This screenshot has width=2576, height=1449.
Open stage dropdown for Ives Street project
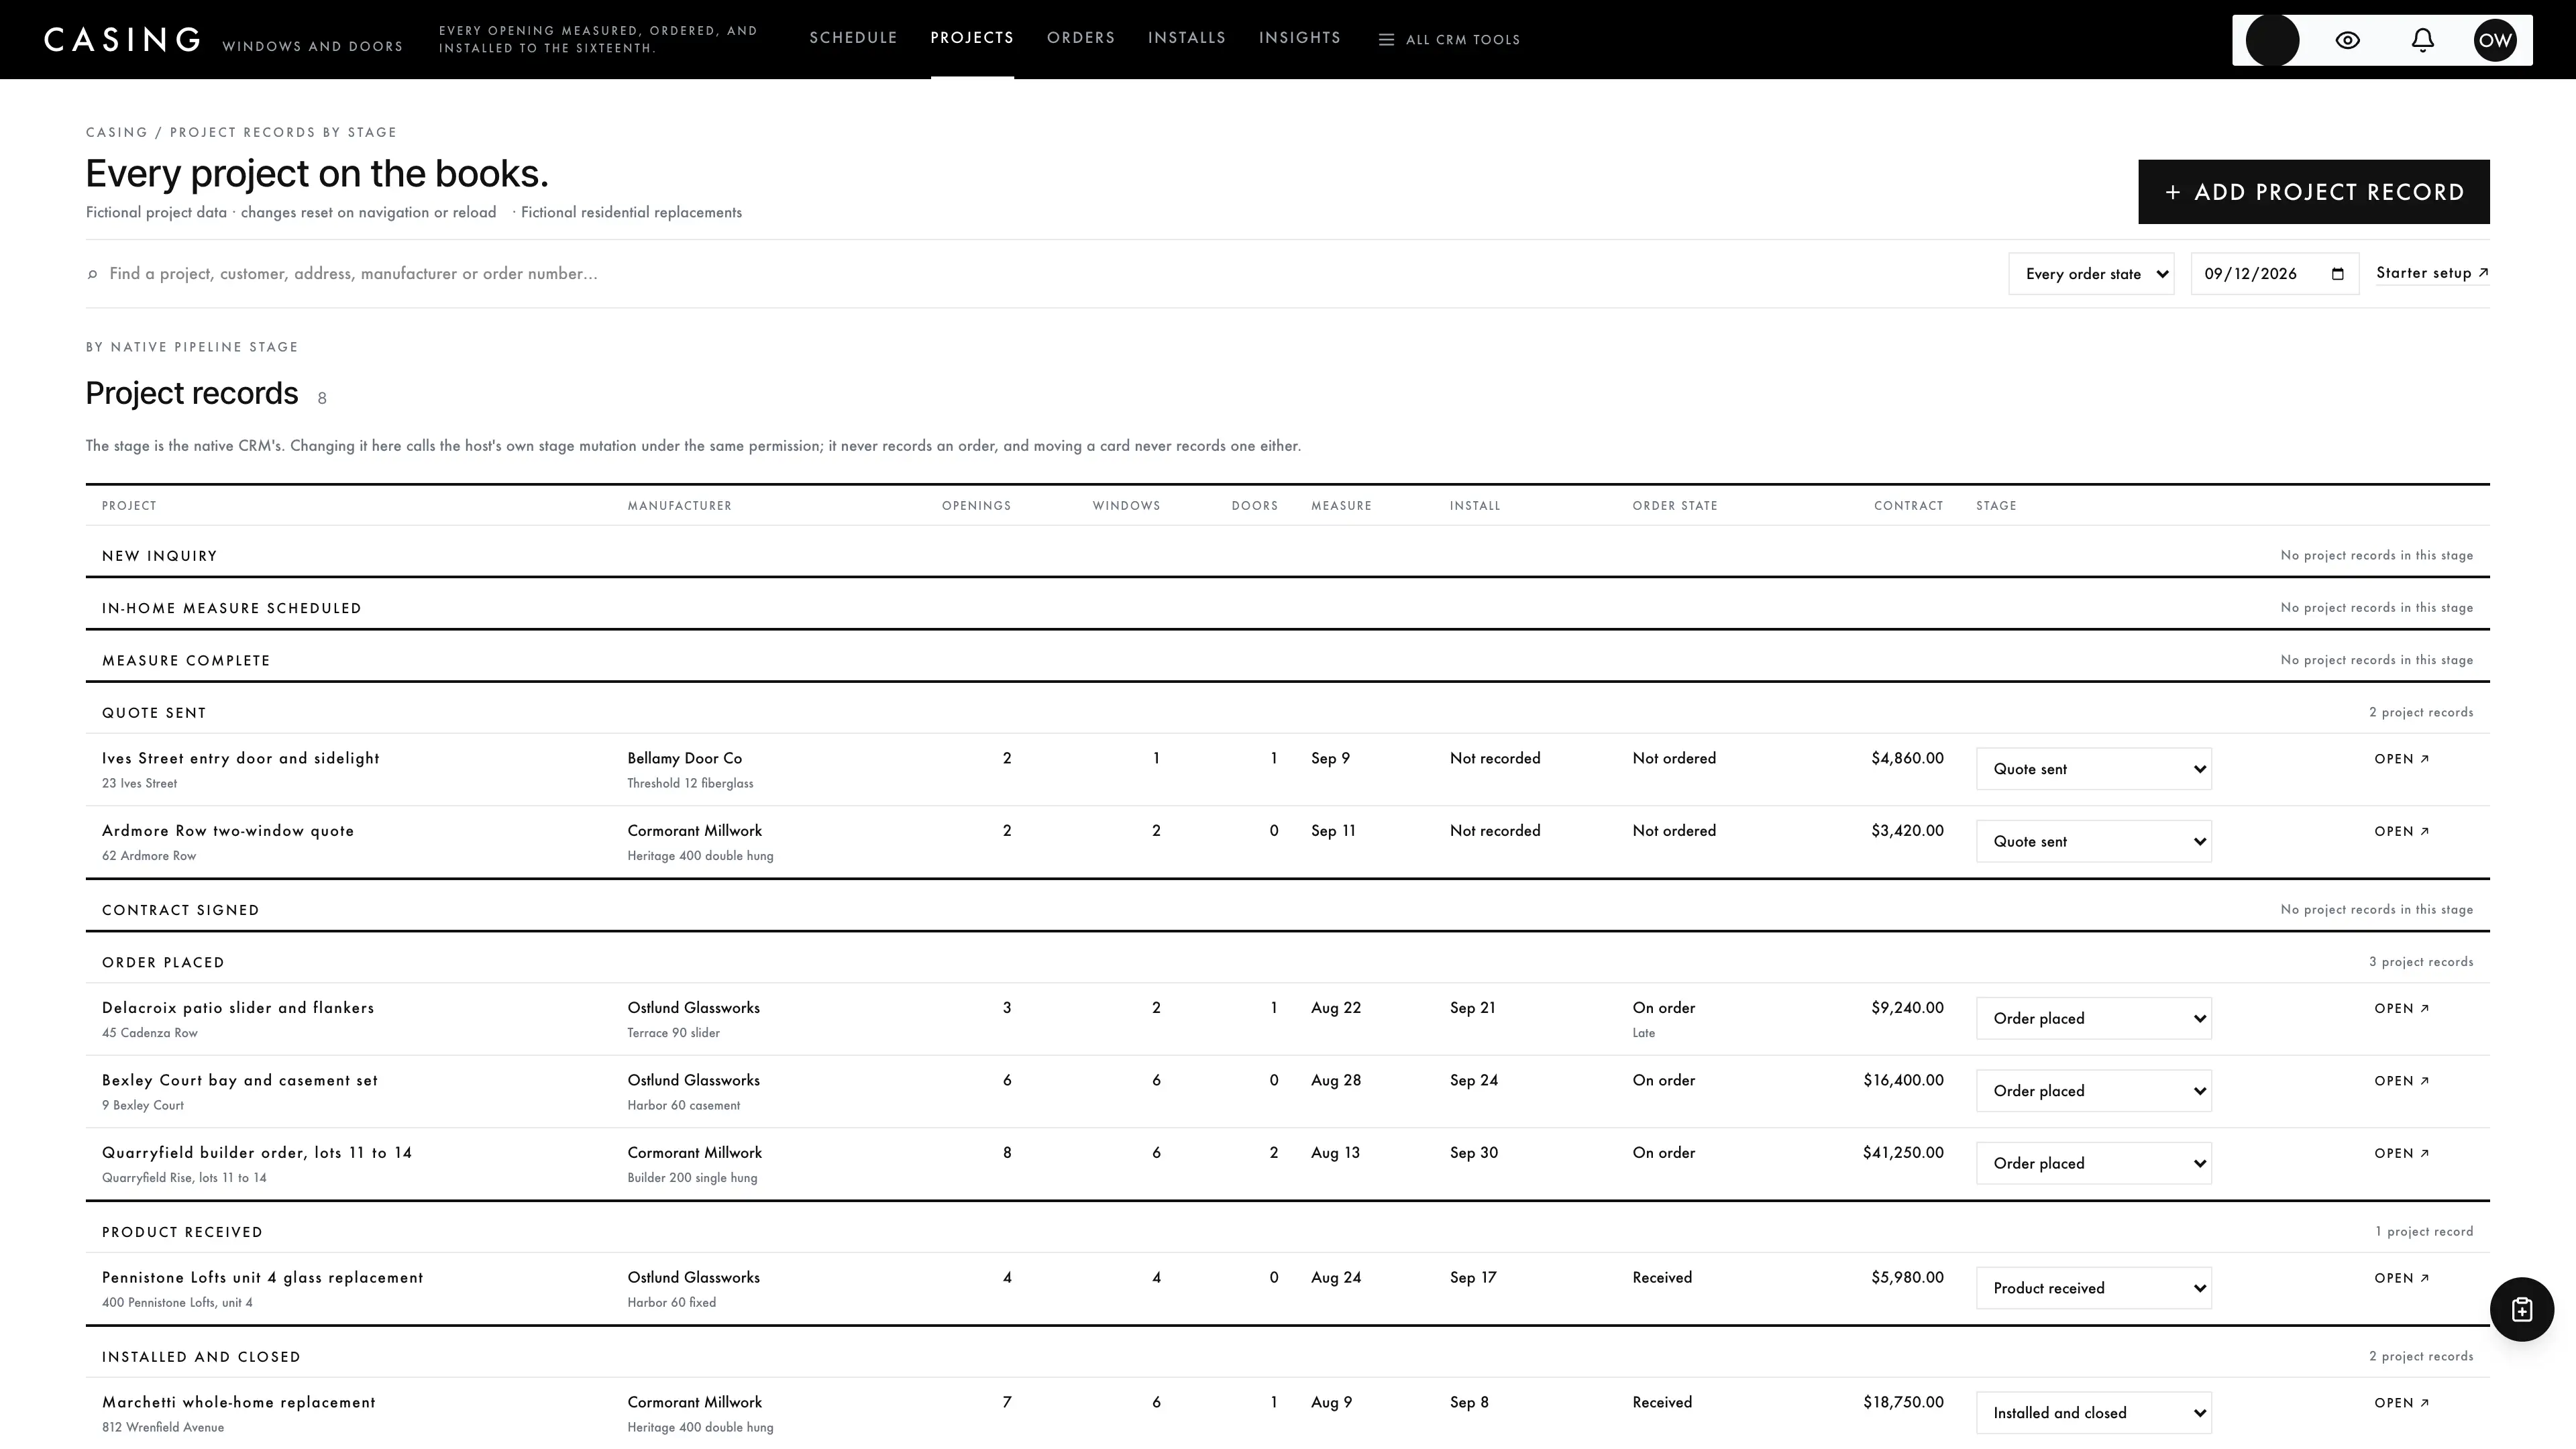click(x=2093, y=769)
